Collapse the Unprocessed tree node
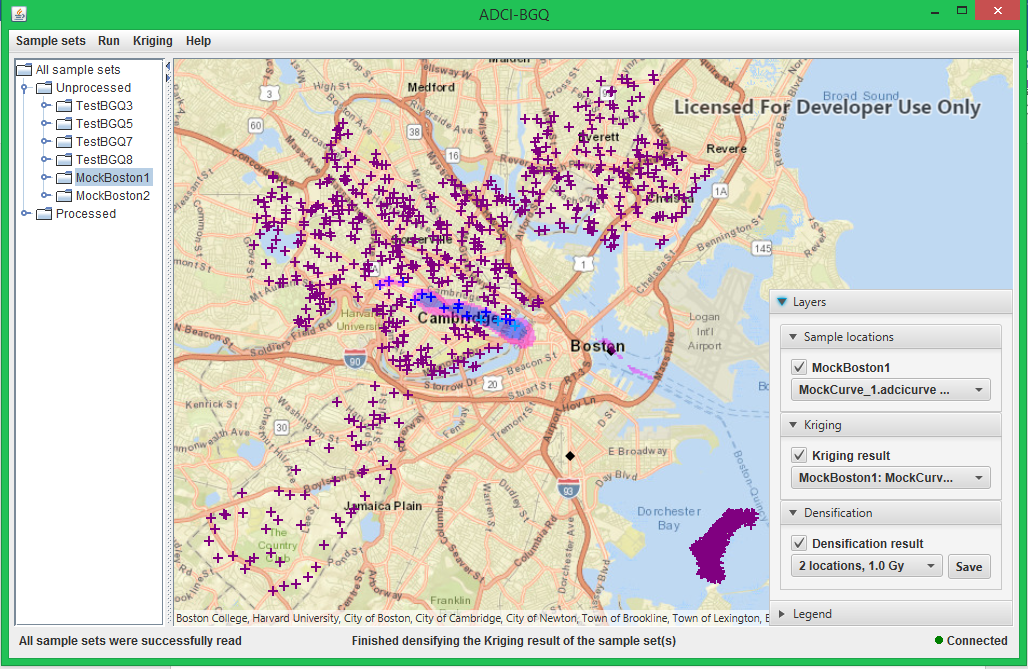 (24, 88)
